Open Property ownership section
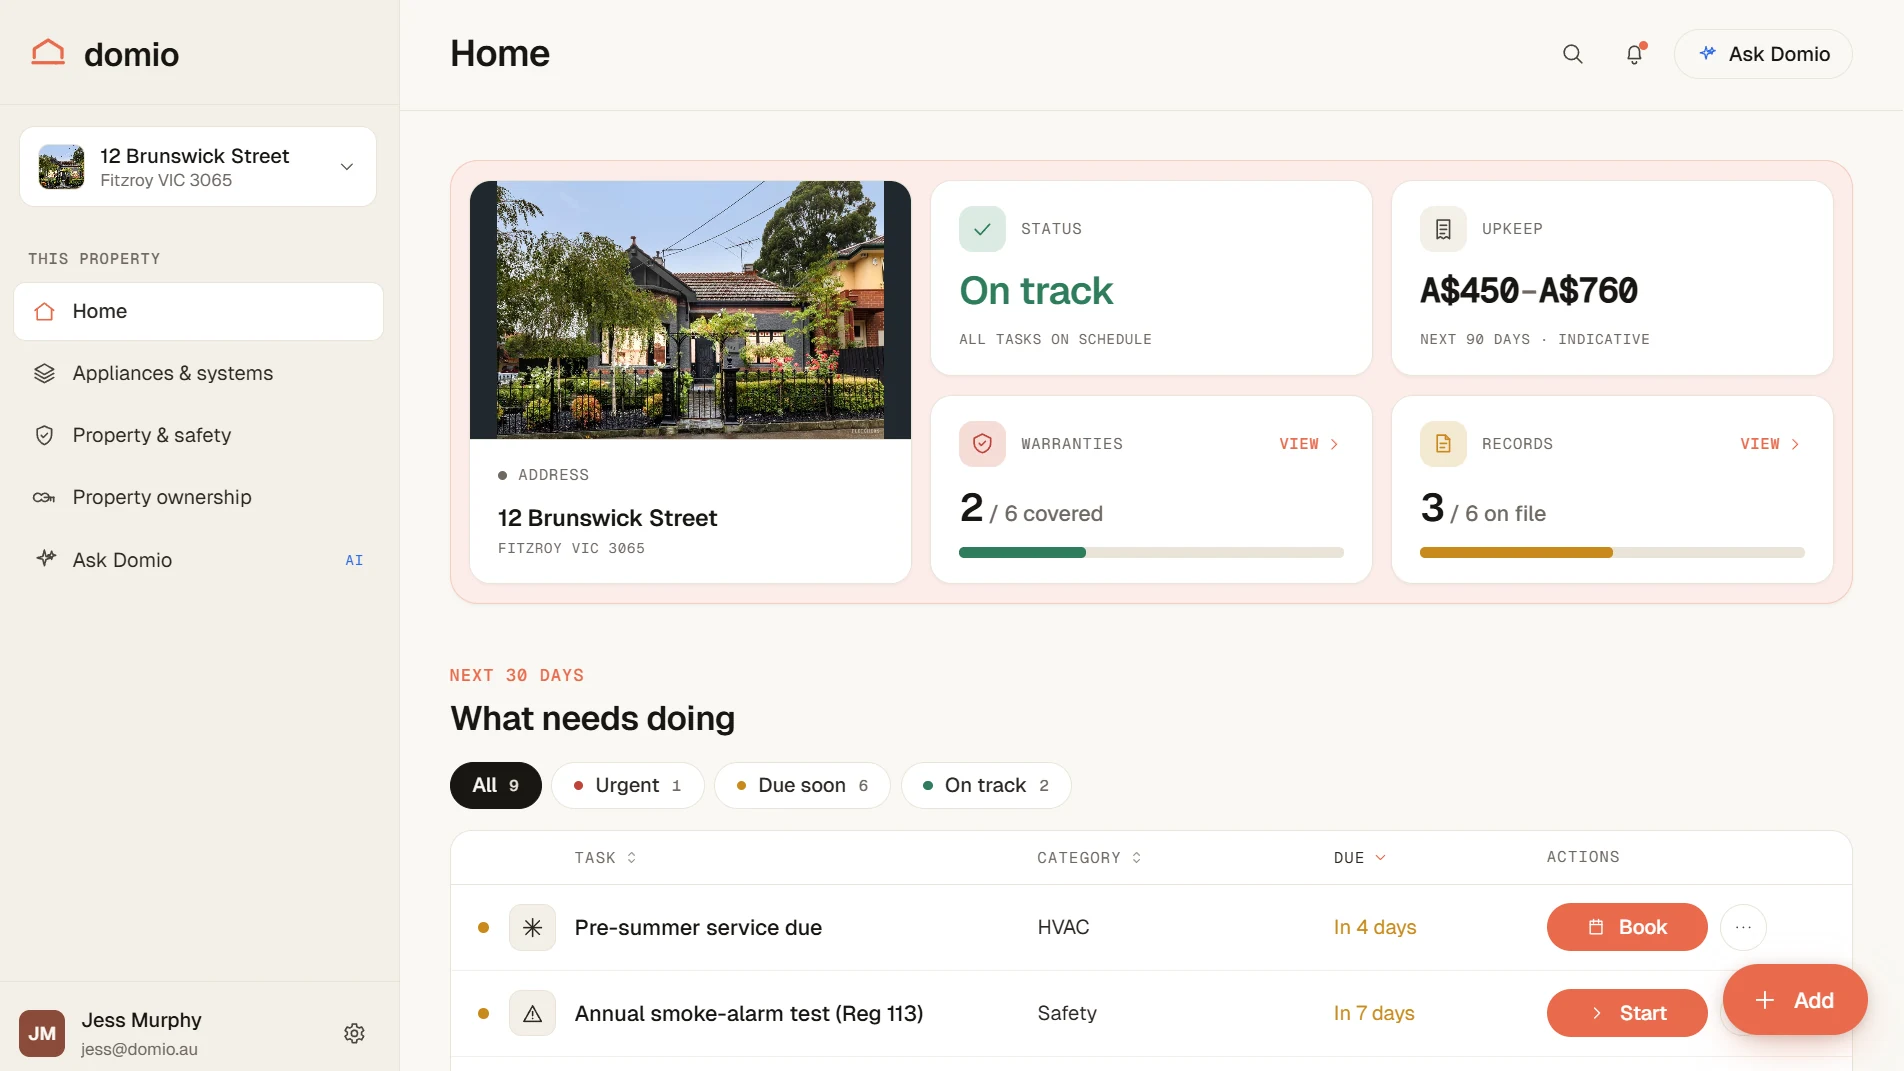Screen dimensions: 1904x1071 click(x=198, y=497)
